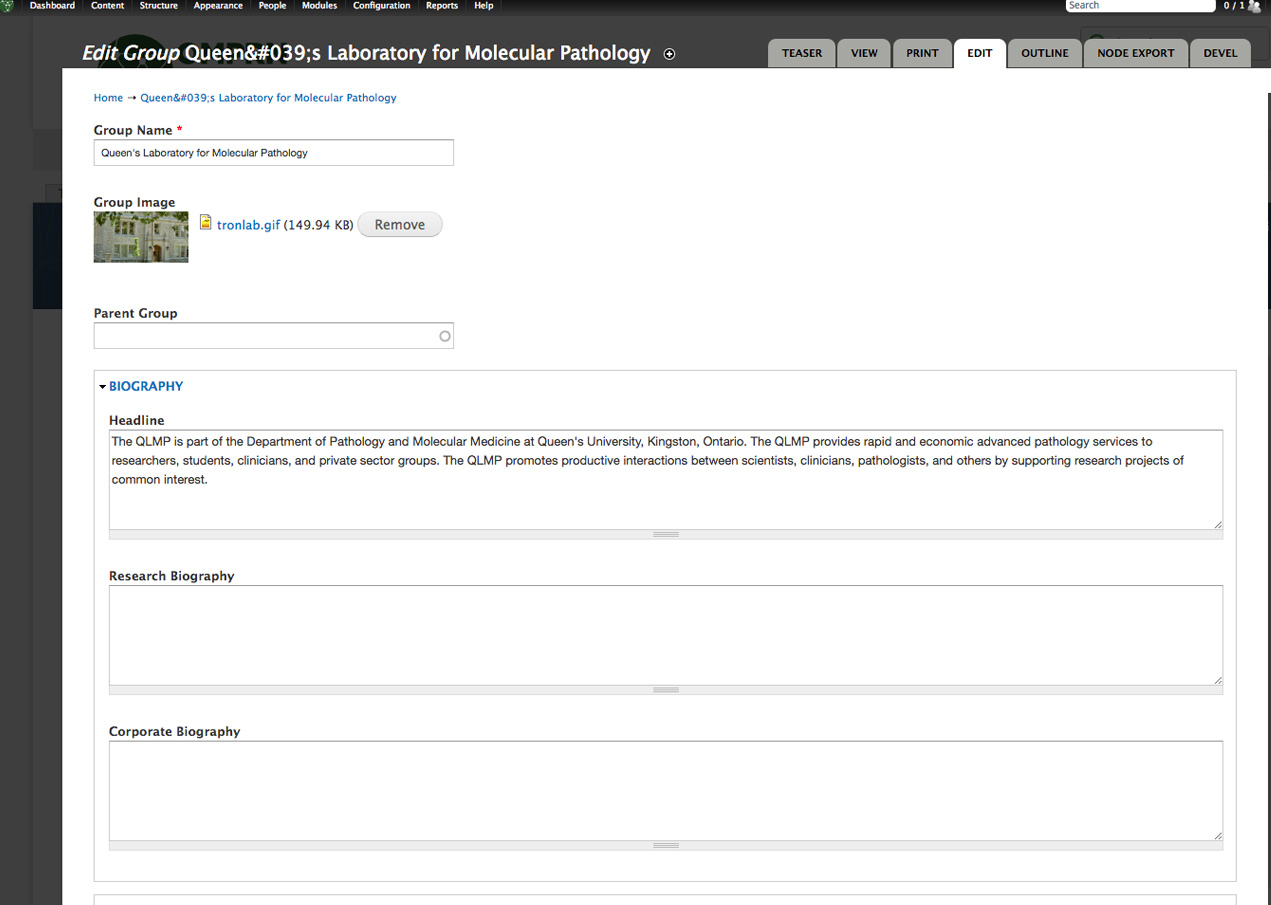The width and height of the screenshot is (1271, 905).
Task: Switch to the Node Export tab
Action: click(x=1135, y=54)
